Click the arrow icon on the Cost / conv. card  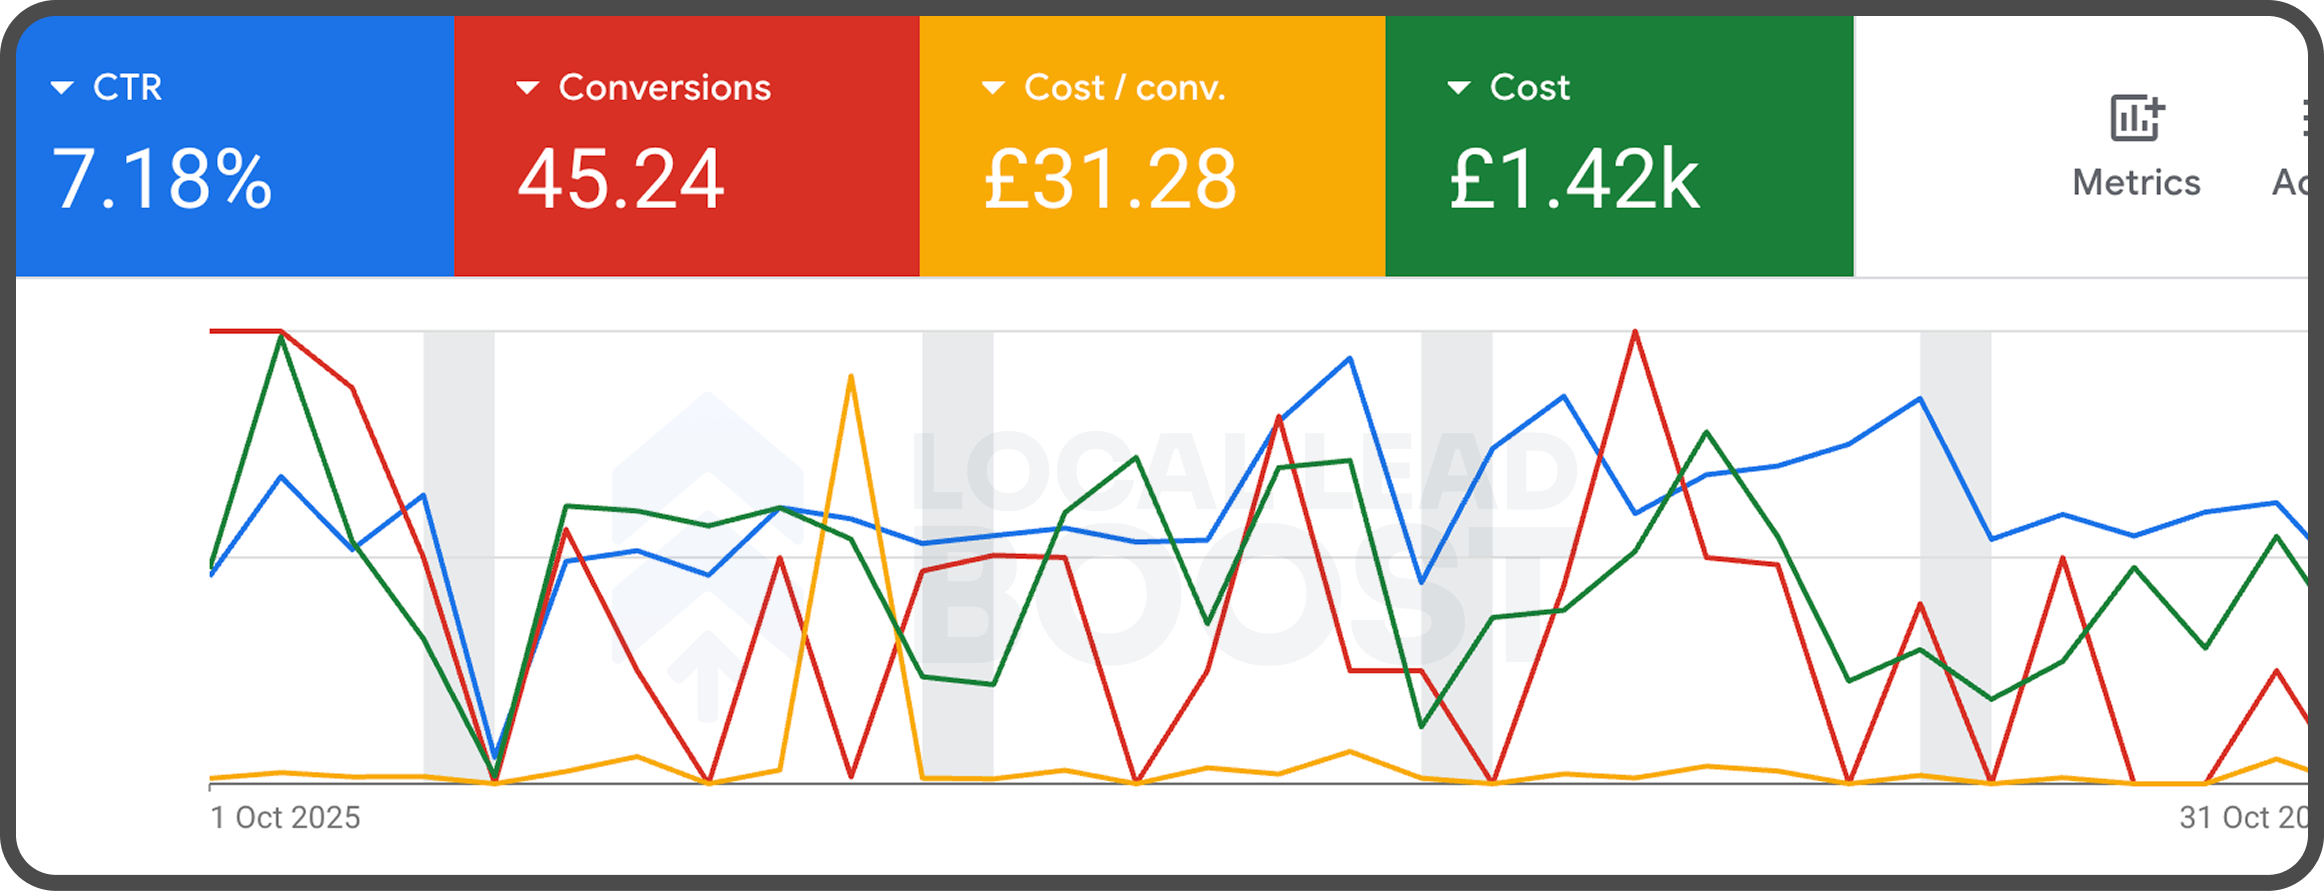pos(991,87)
